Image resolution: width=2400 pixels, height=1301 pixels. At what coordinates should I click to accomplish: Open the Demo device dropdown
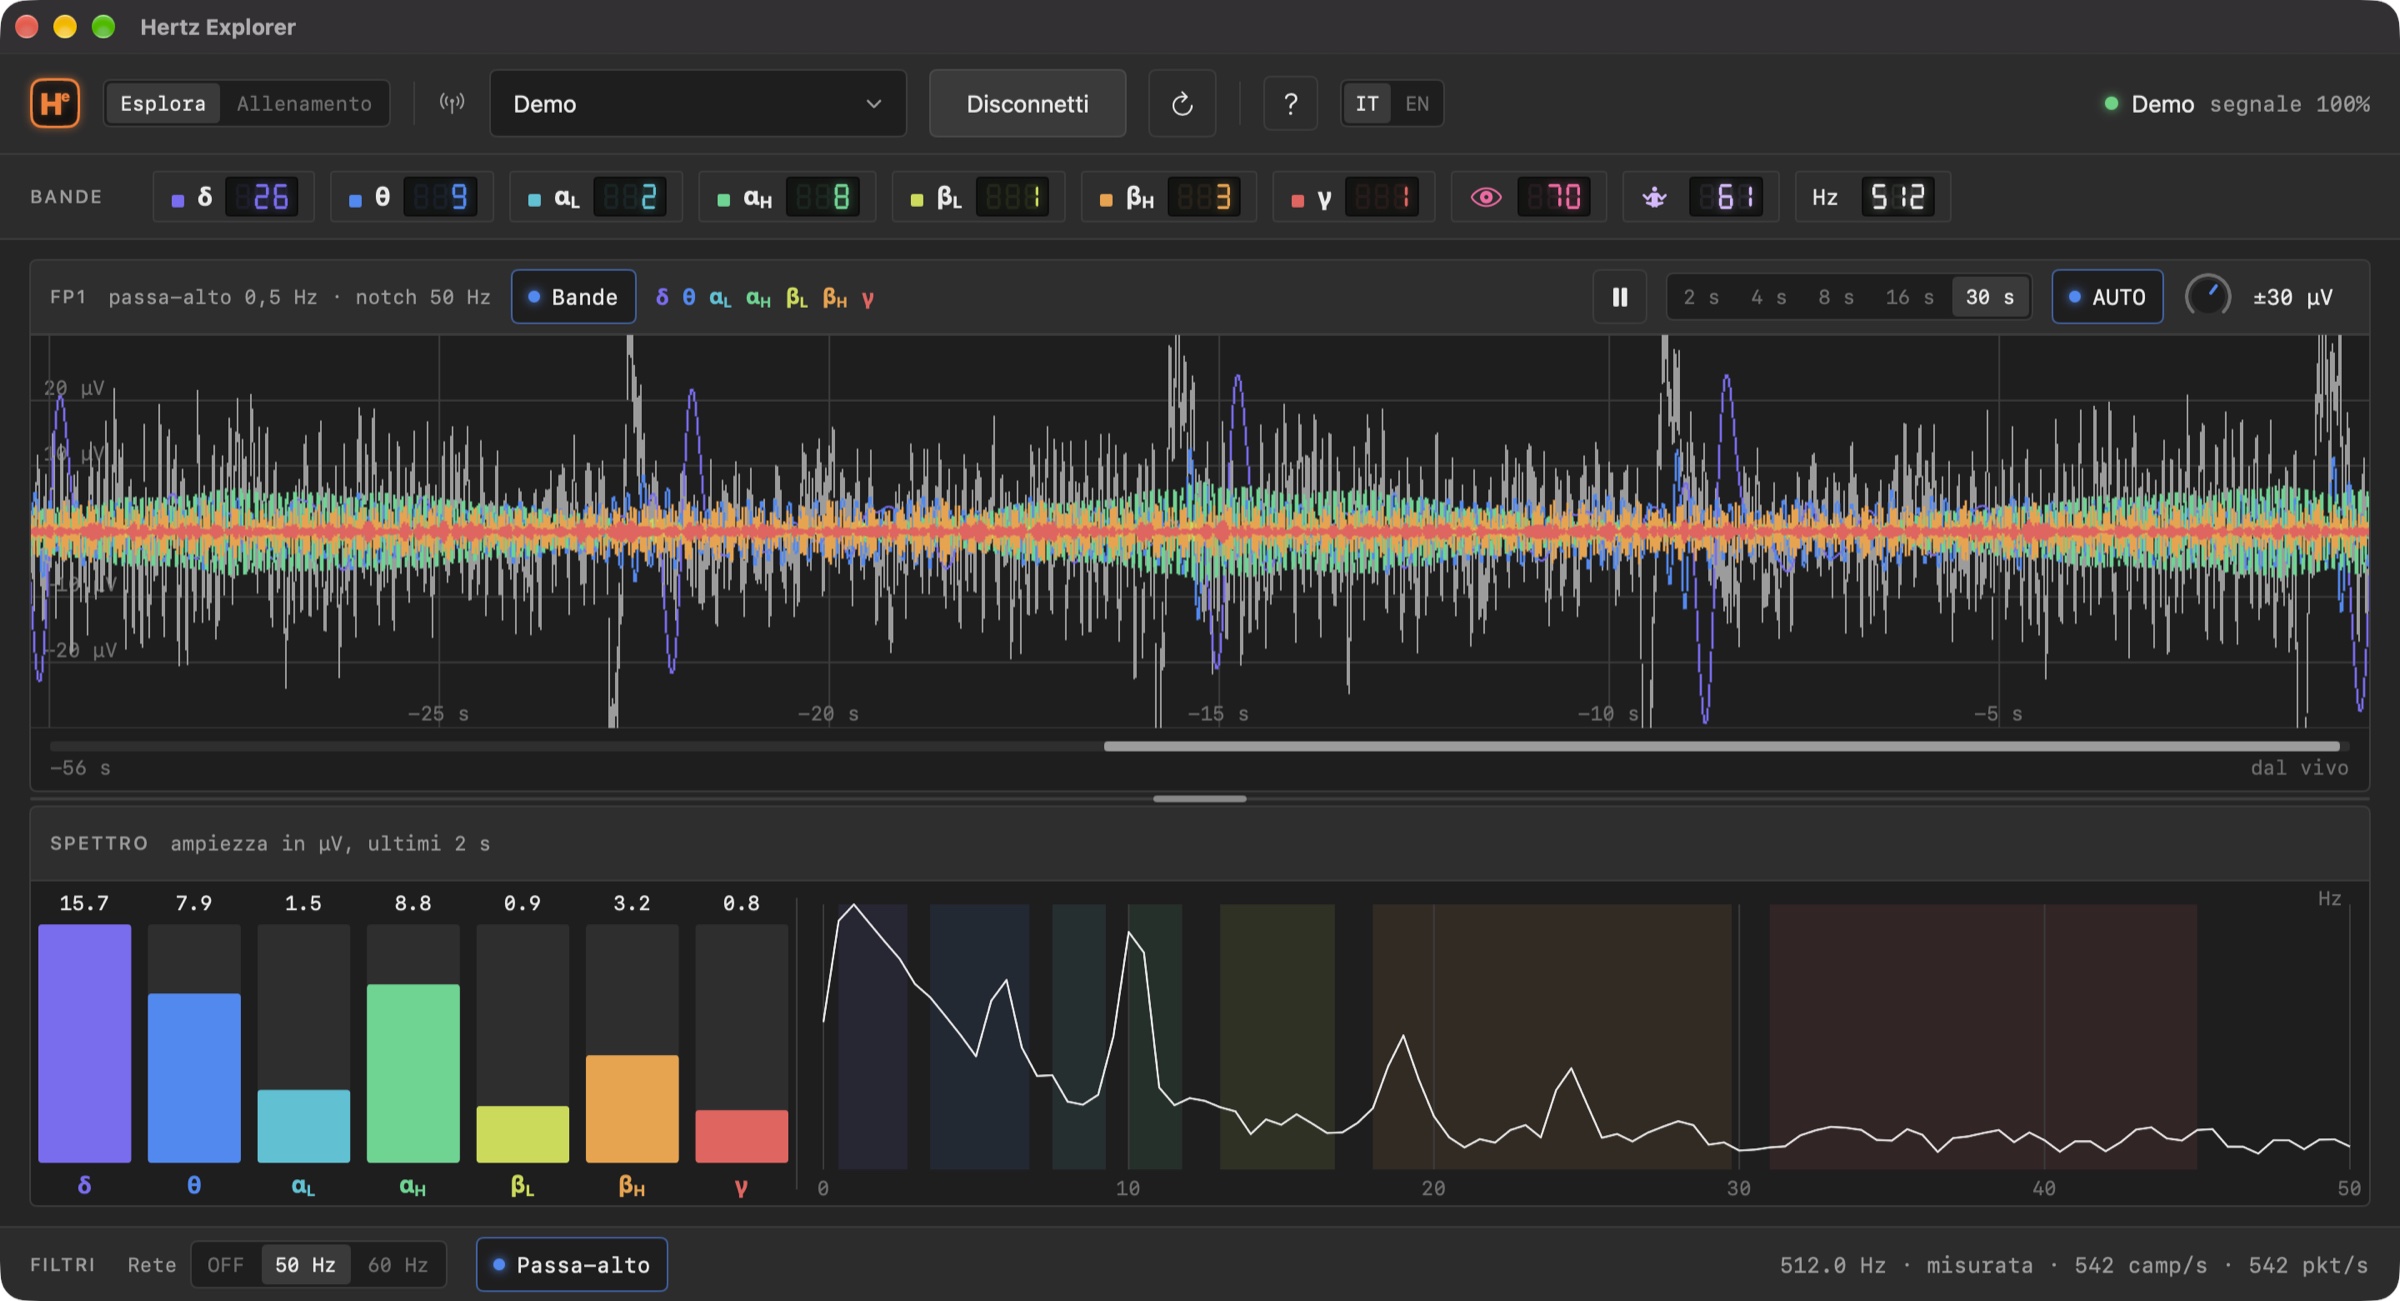click(698, 103)
